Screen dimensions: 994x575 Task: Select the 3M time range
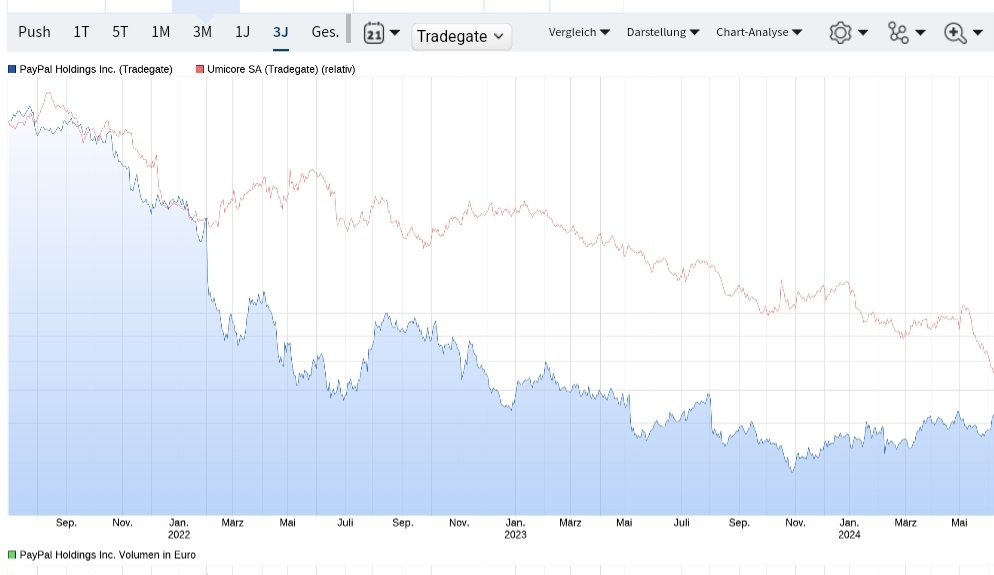pyautogui.click(x=202, y=32)
